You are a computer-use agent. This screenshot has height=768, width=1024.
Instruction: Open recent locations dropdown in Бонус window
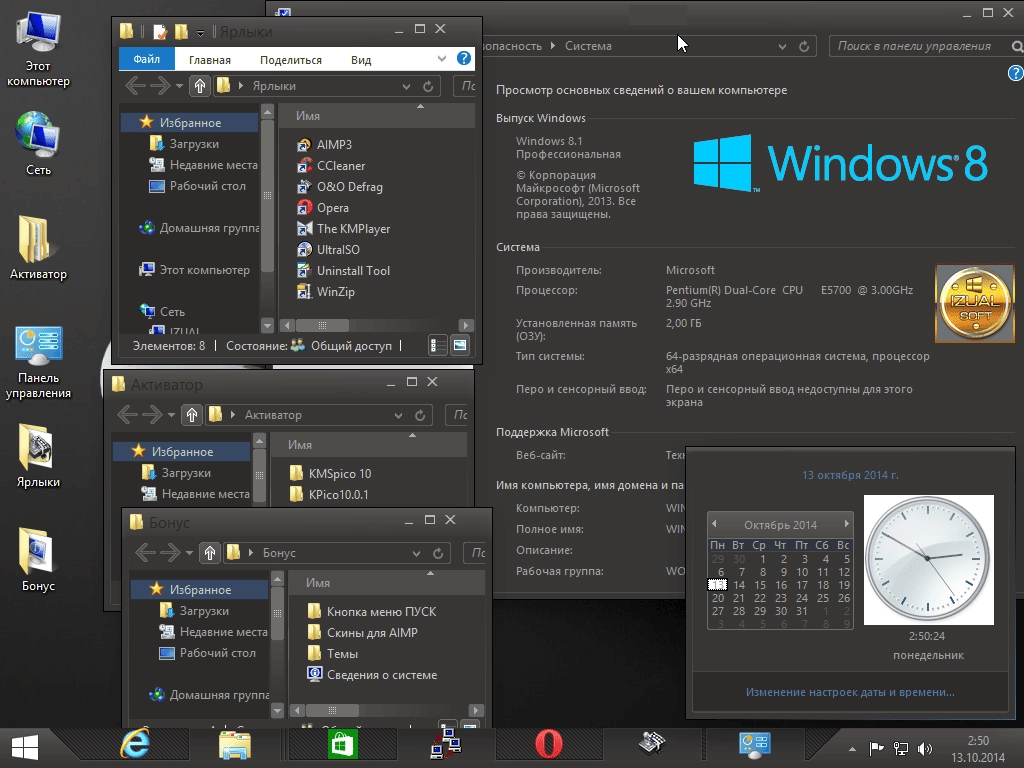(189, 552)
